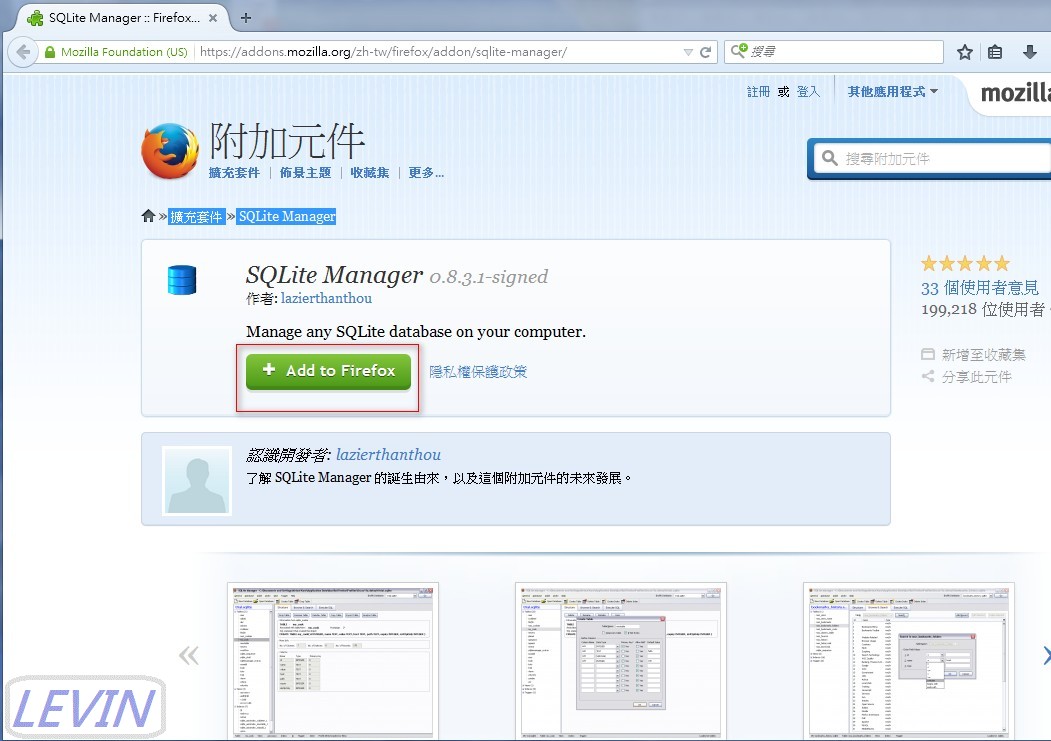
Task: Open the 33 個使用者意見 reviews link
Action: tap(980, 288)
